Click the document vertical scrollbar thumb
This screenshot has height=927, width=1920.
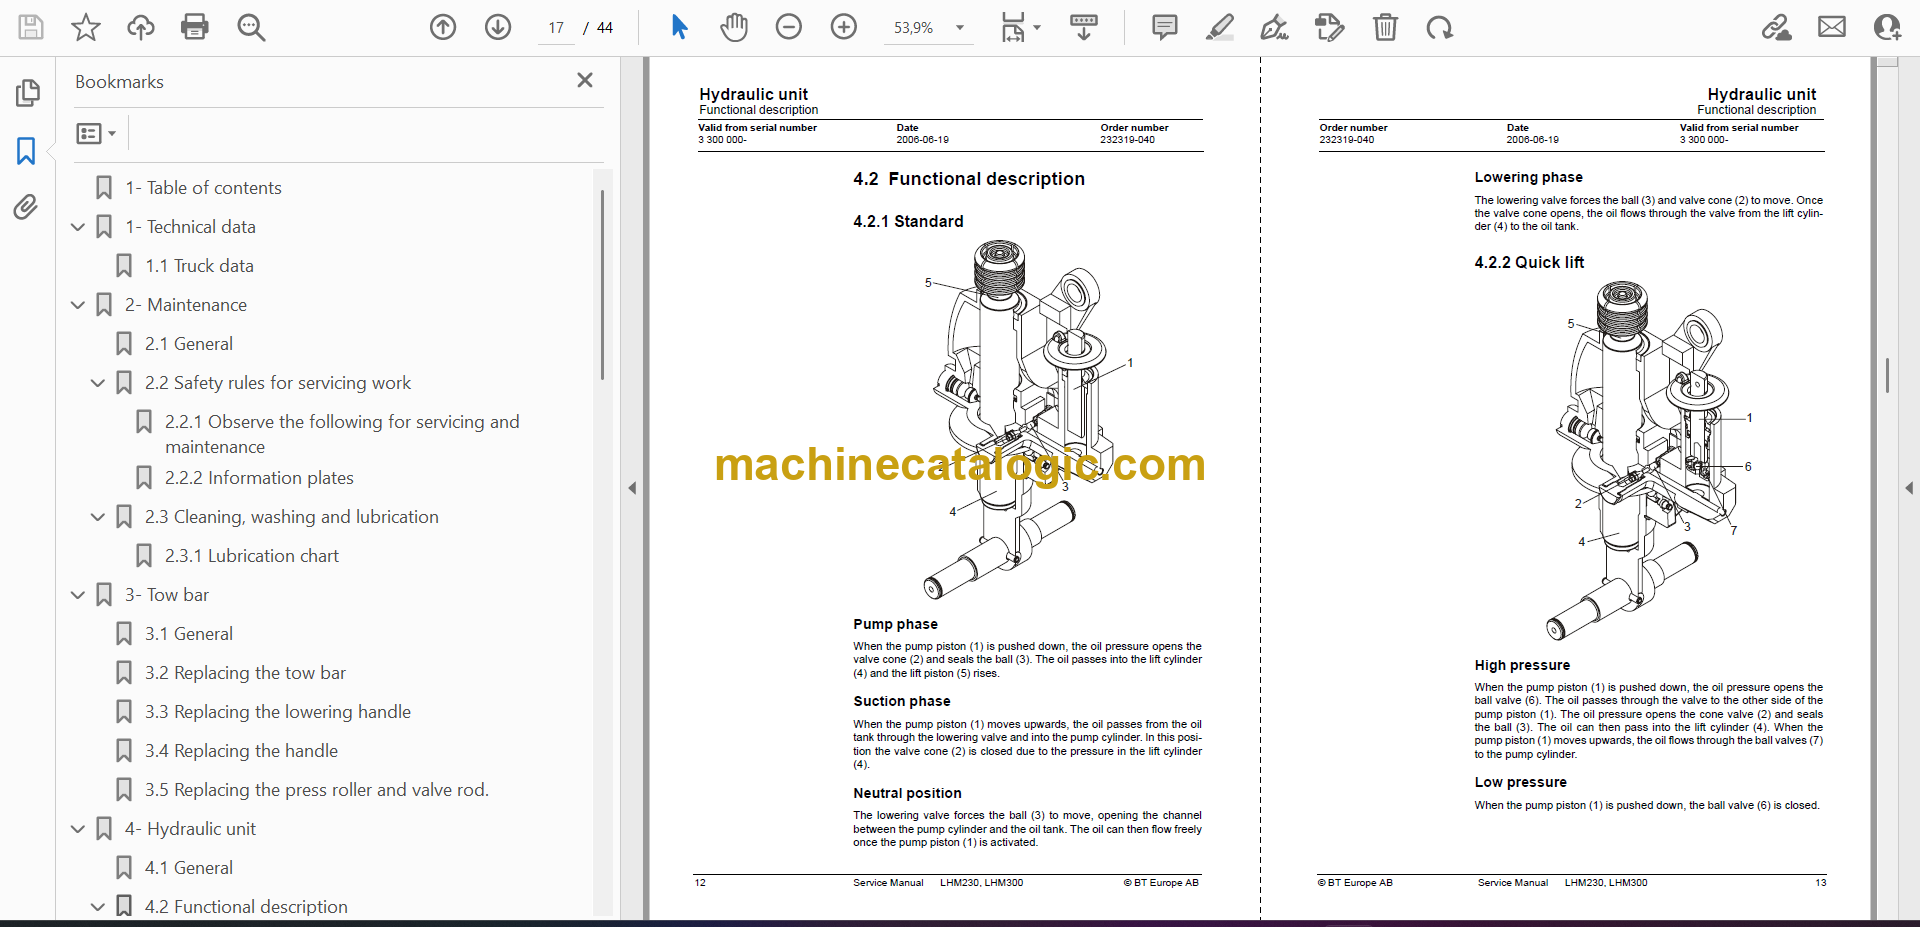click(1887, 375)
